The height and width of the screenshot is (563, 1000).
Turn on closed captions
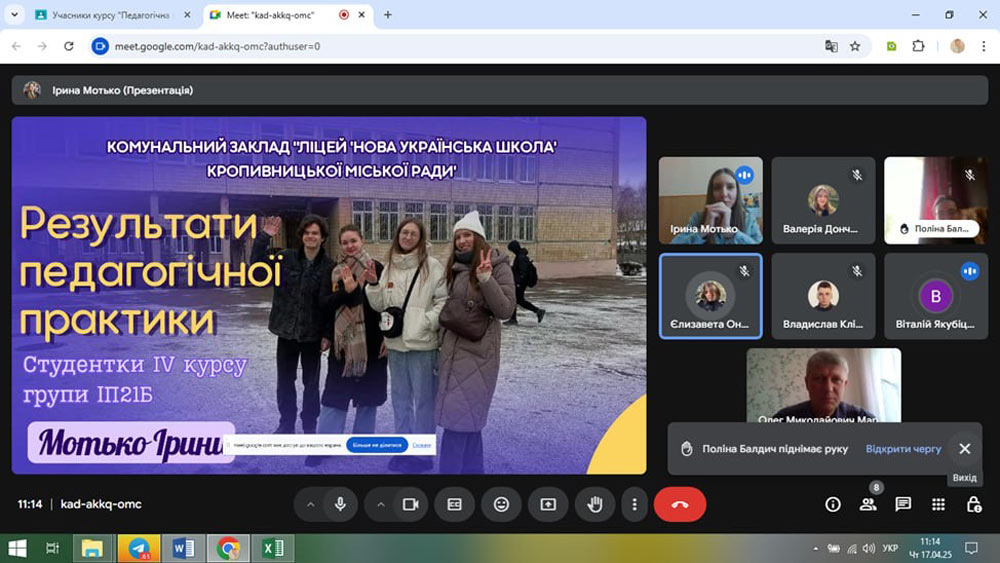click(455, 505)
